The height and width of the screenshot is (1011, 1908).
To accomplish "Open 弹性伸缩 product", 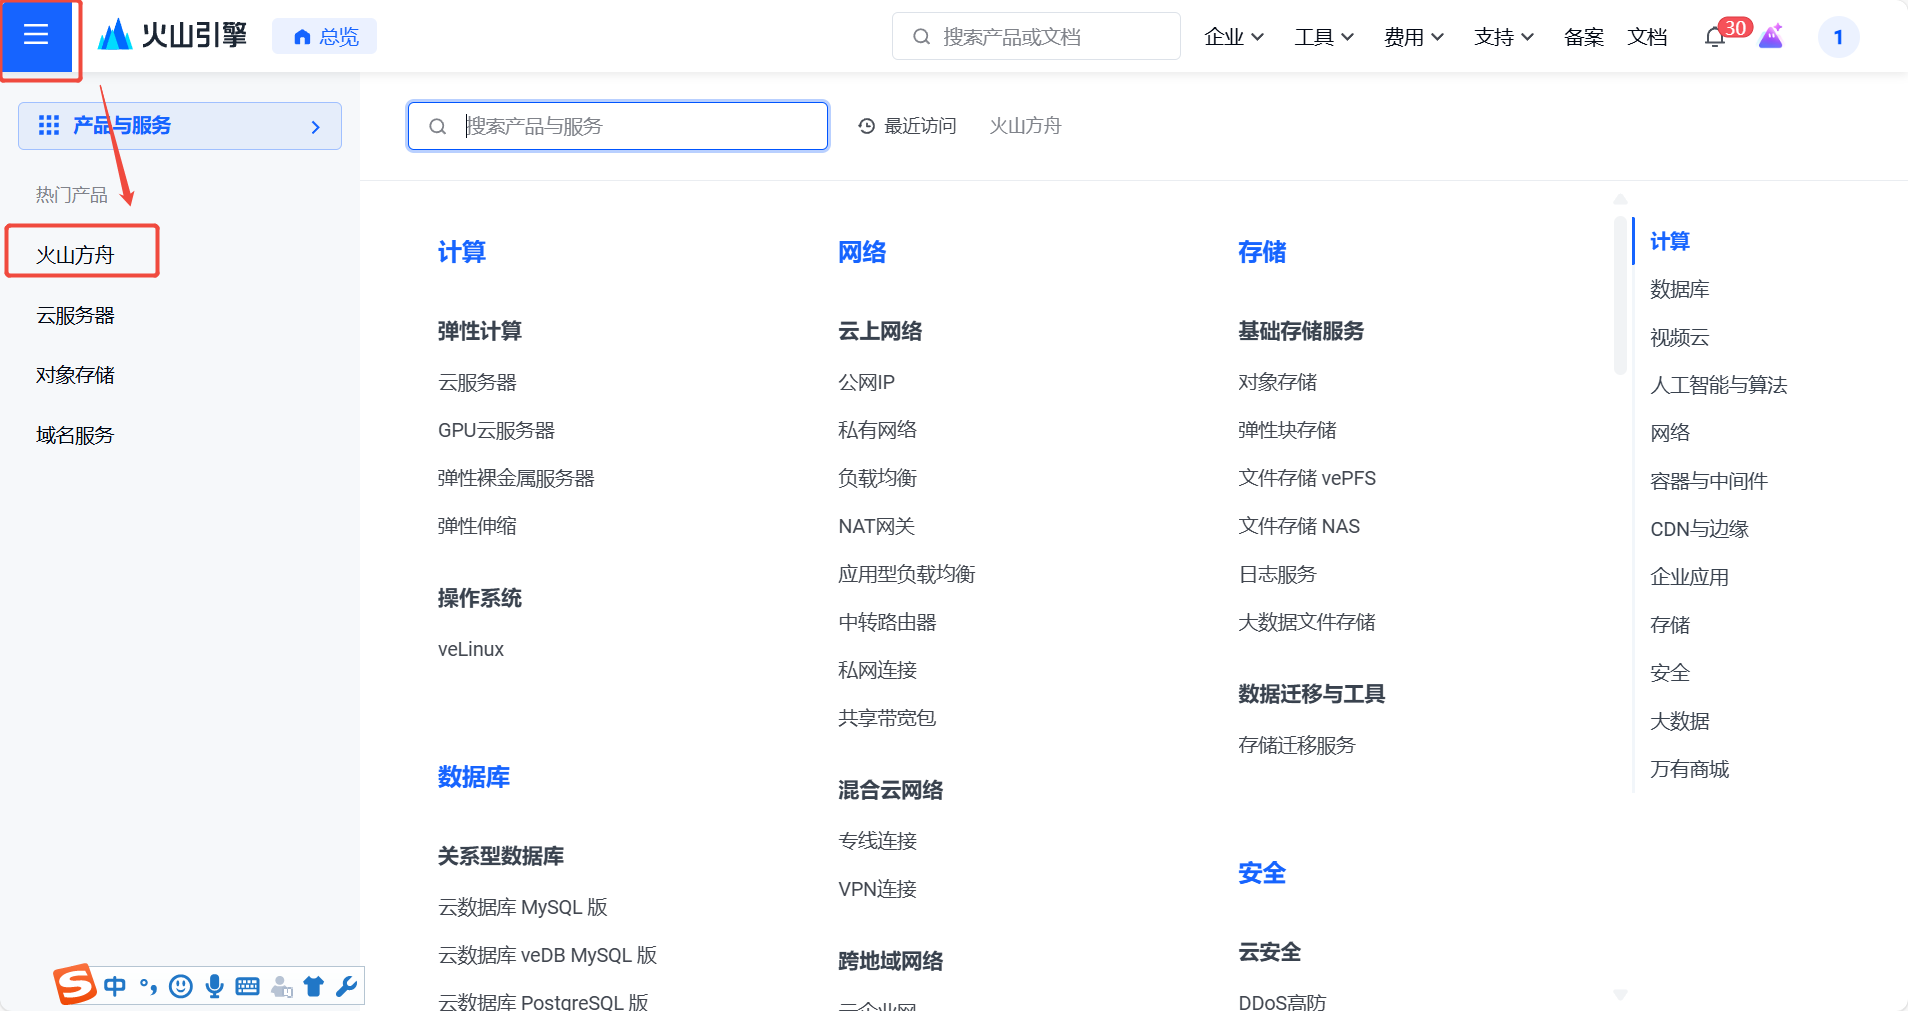I will click(477, 526).
